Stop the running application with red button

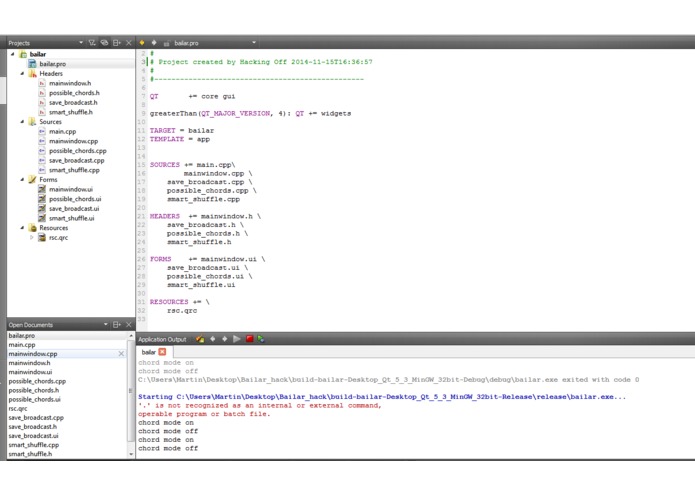(250, 339)
